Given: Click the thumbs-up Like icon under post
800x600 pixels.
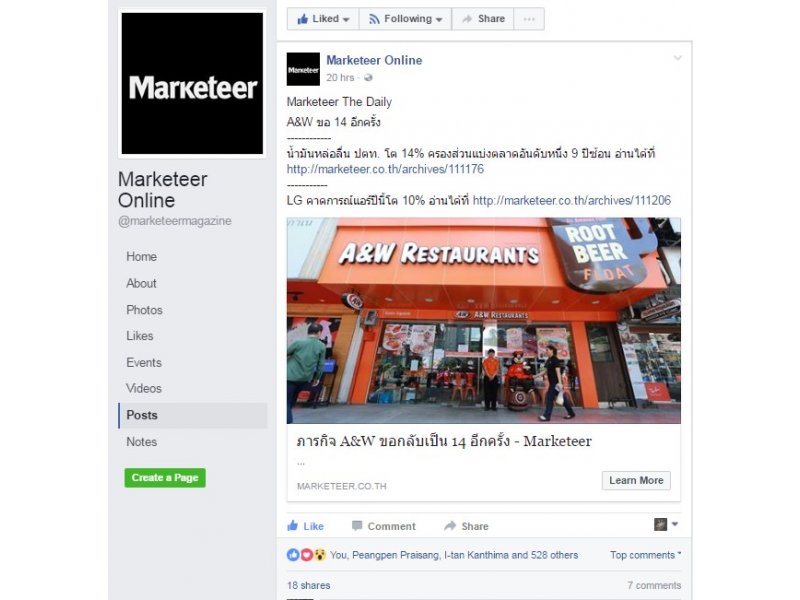Looking at the screenshot, I should 292,526.
